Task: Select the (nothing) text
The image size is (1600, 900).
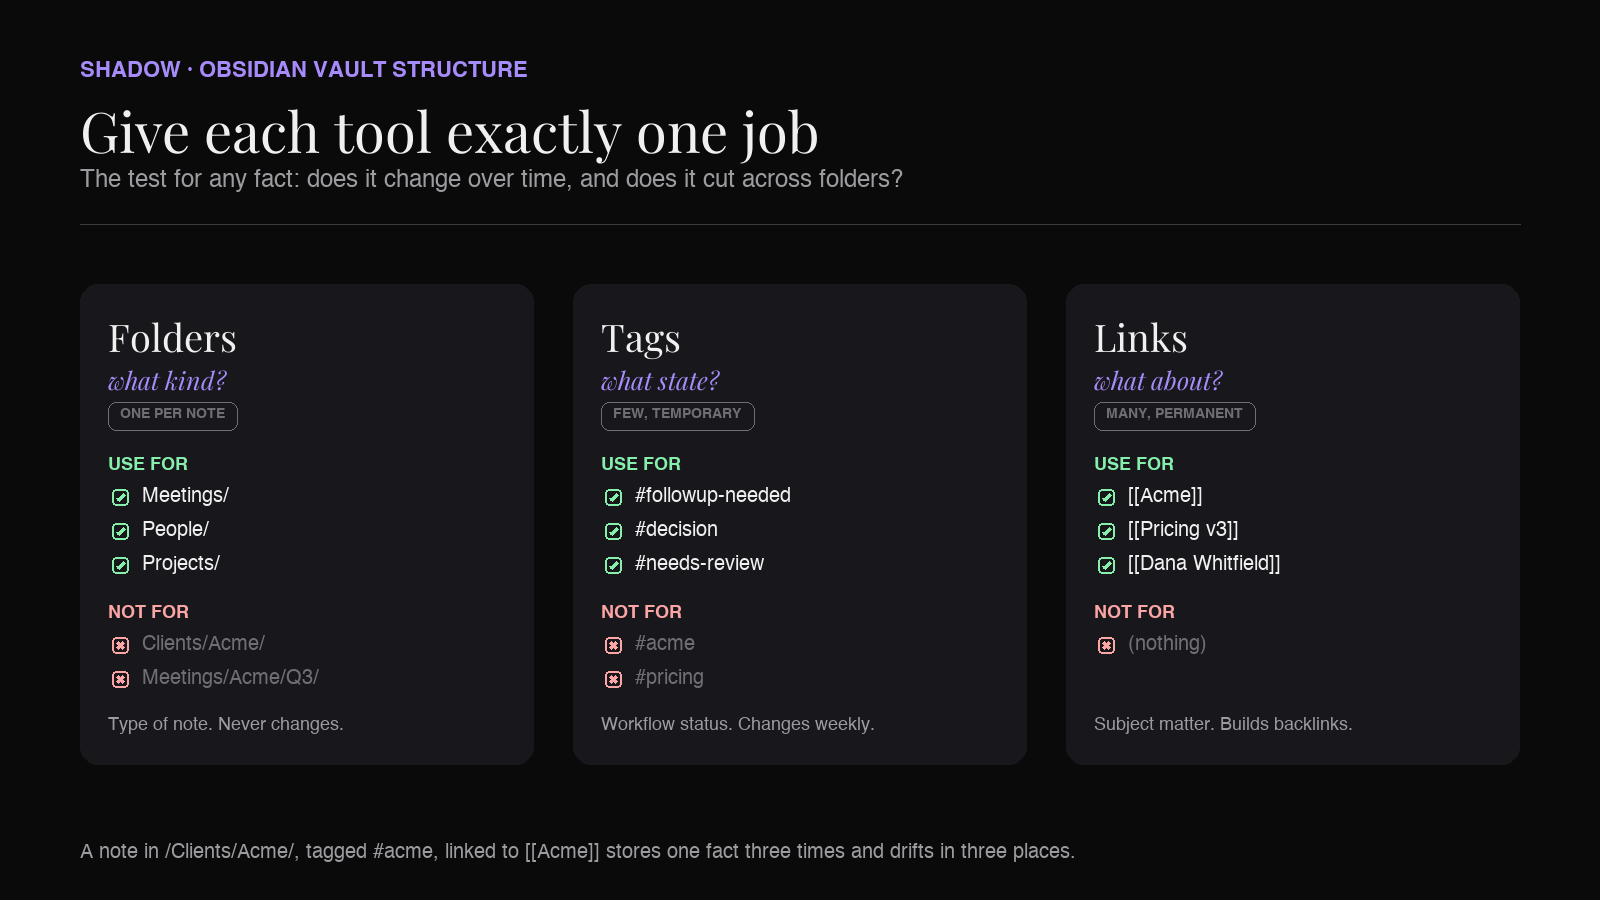Action: click(1168, 643)
